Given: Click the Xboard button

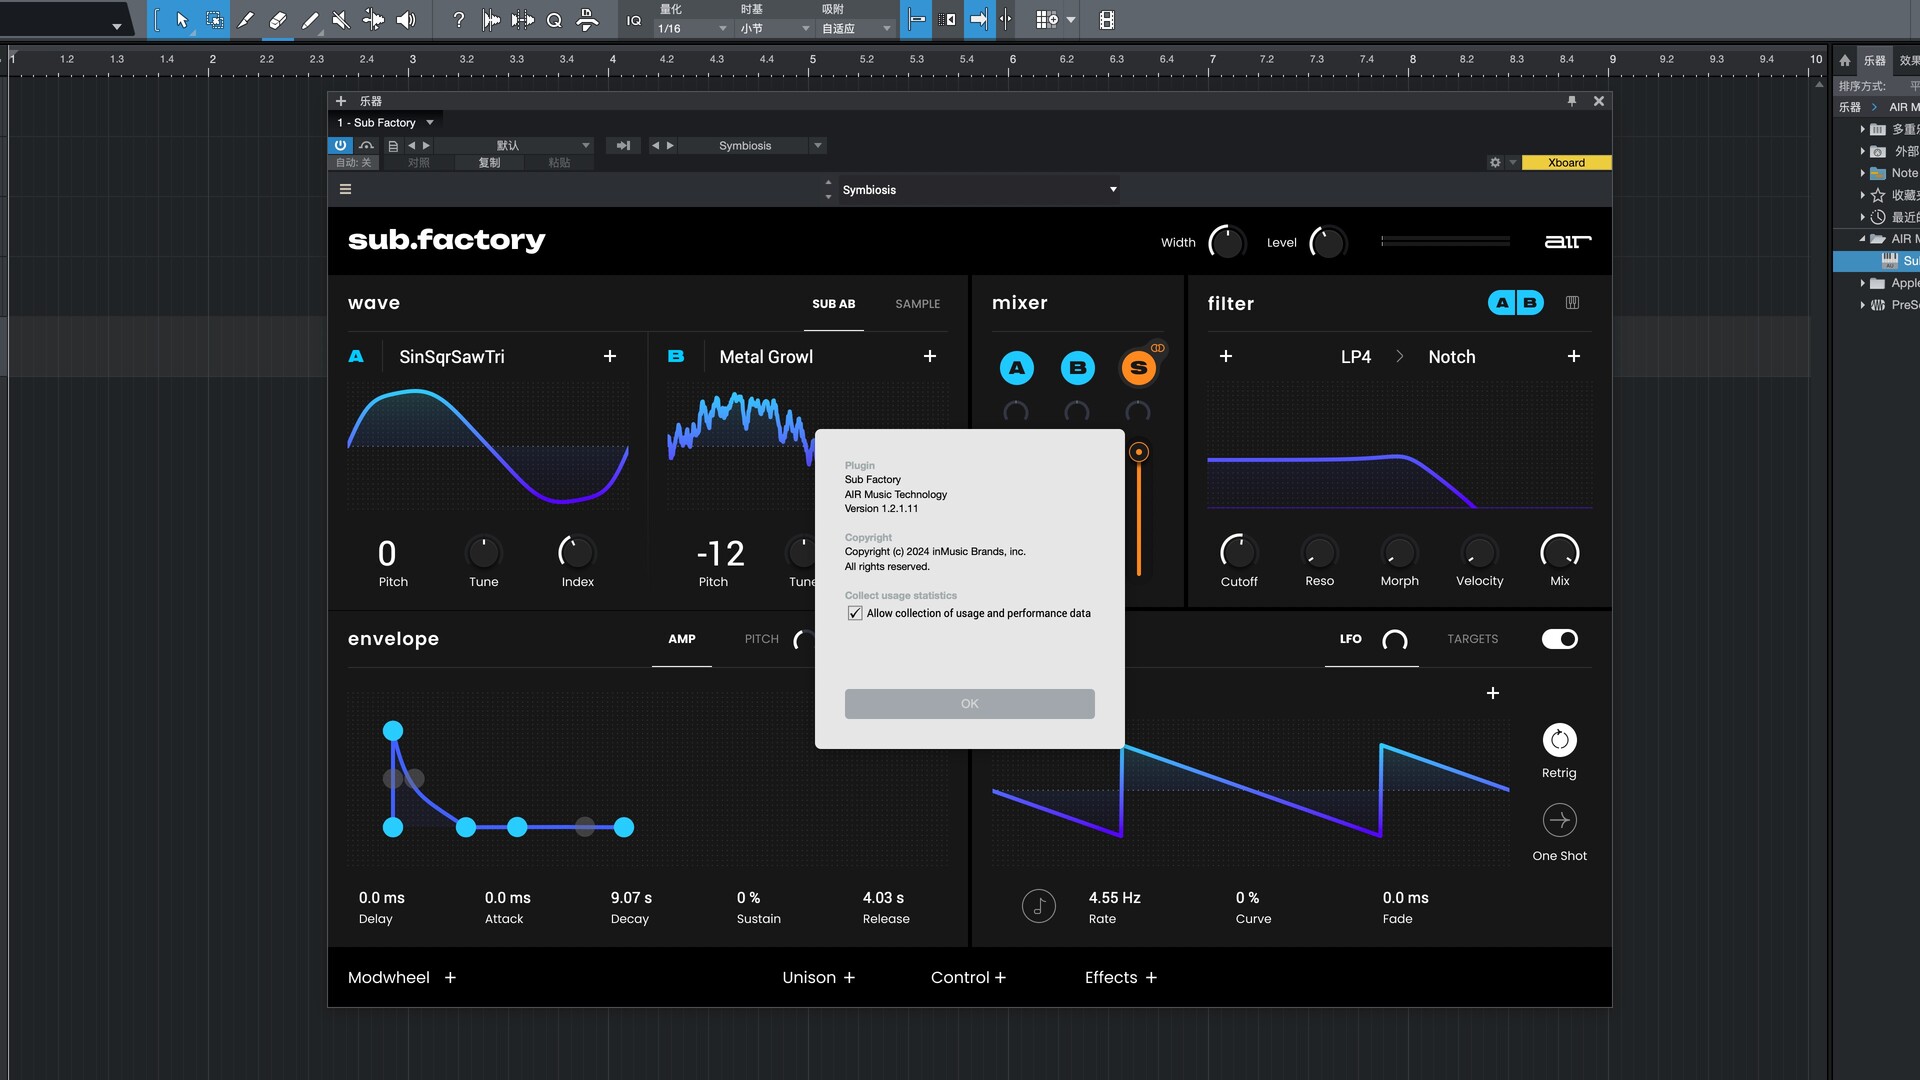Looking at the screenshot, I should click(x=1566, y=162).
